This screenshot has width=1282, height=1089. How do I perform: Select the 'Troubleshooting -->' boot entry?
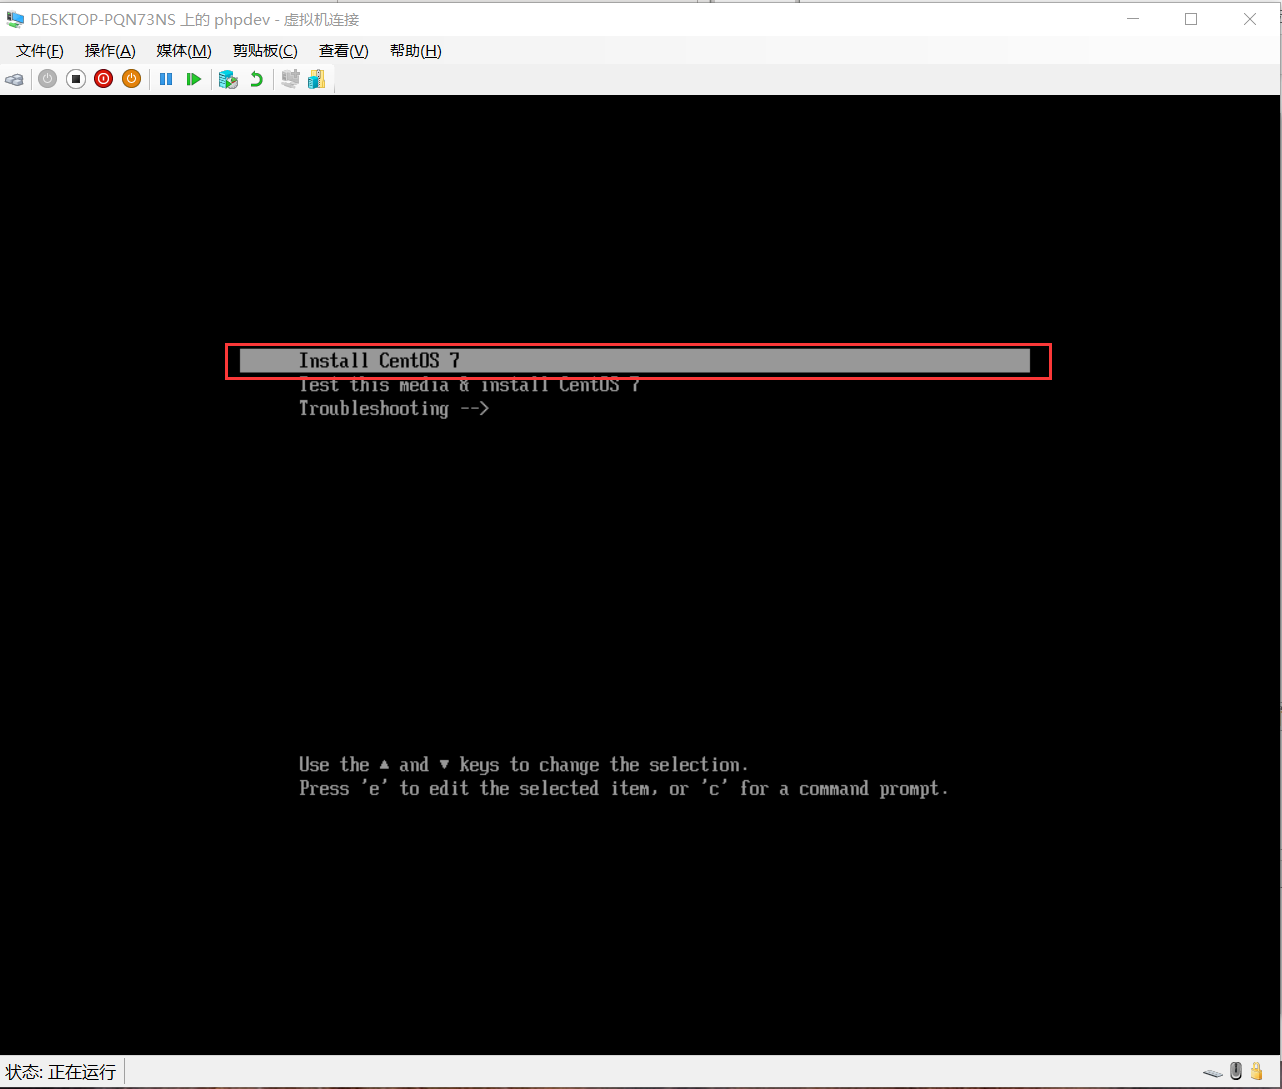point(394,409)
